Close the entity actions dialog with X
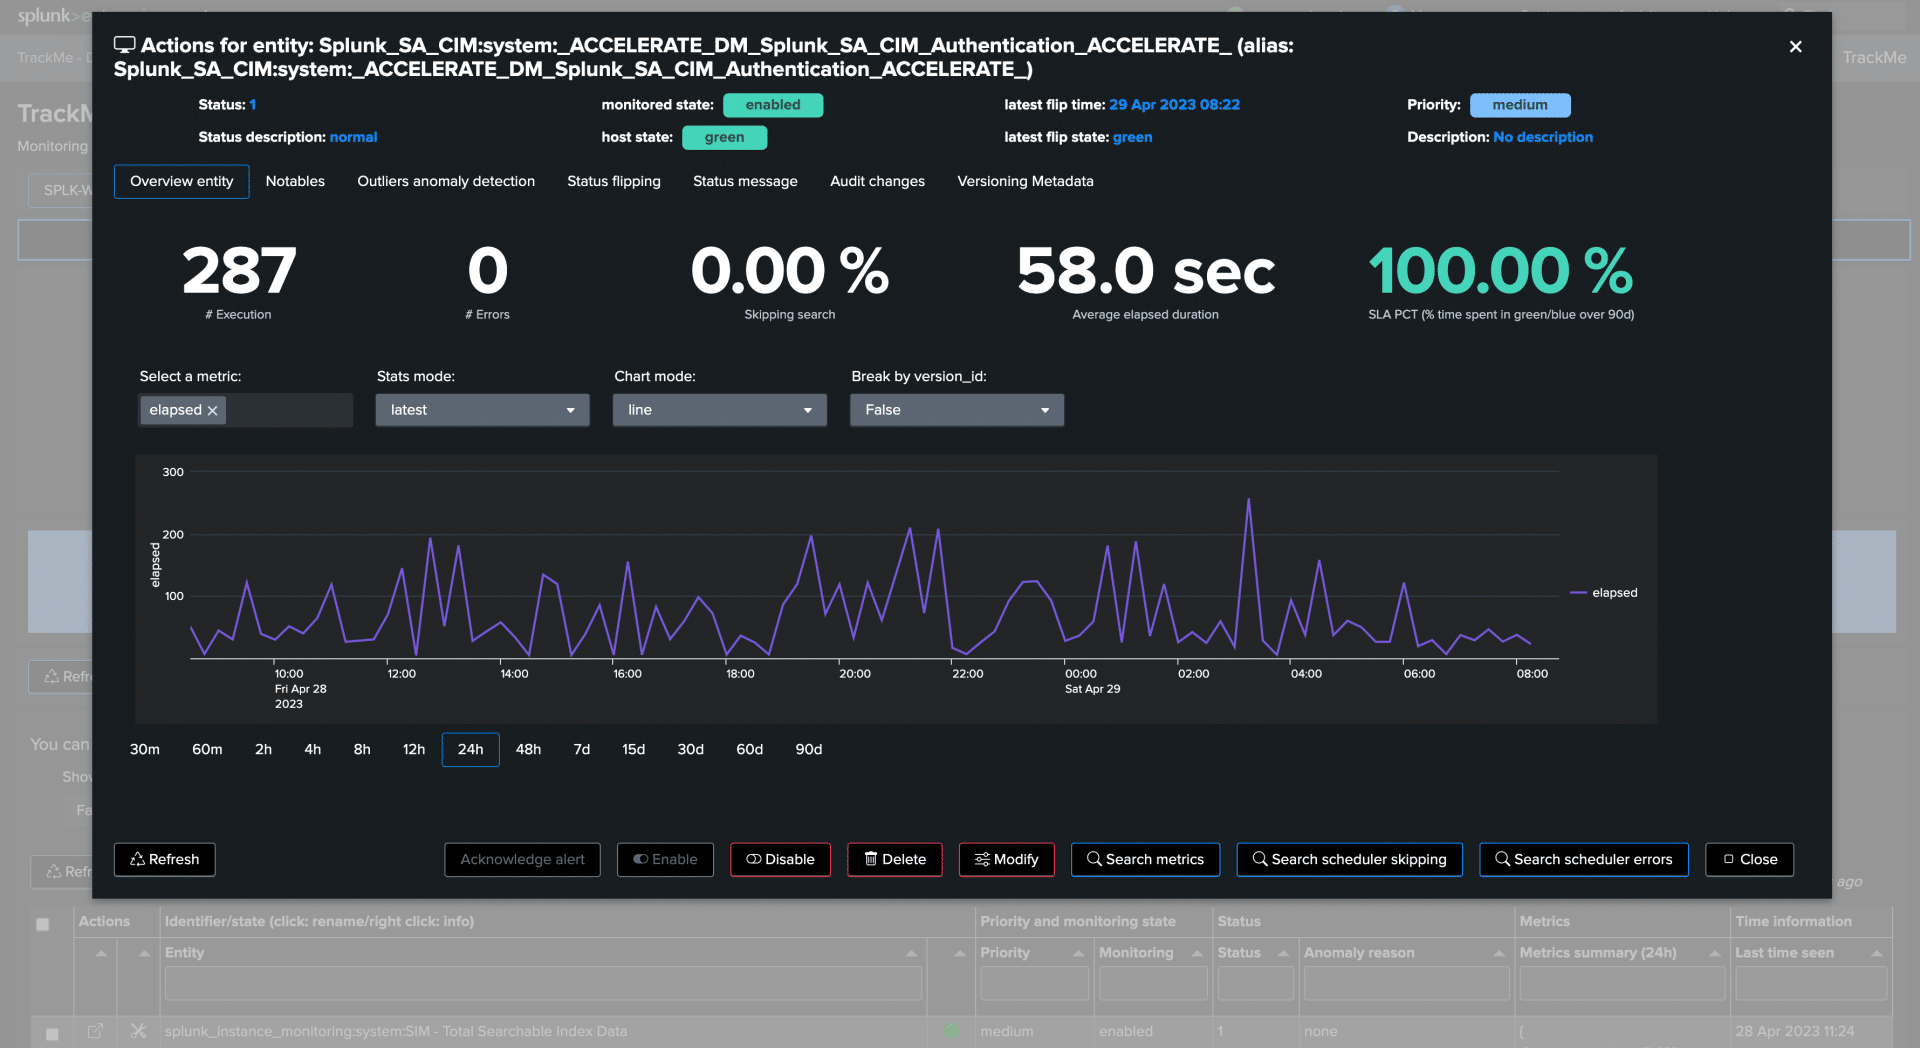Screen dimensions: 1920x1048 [x=1795, y=47]
